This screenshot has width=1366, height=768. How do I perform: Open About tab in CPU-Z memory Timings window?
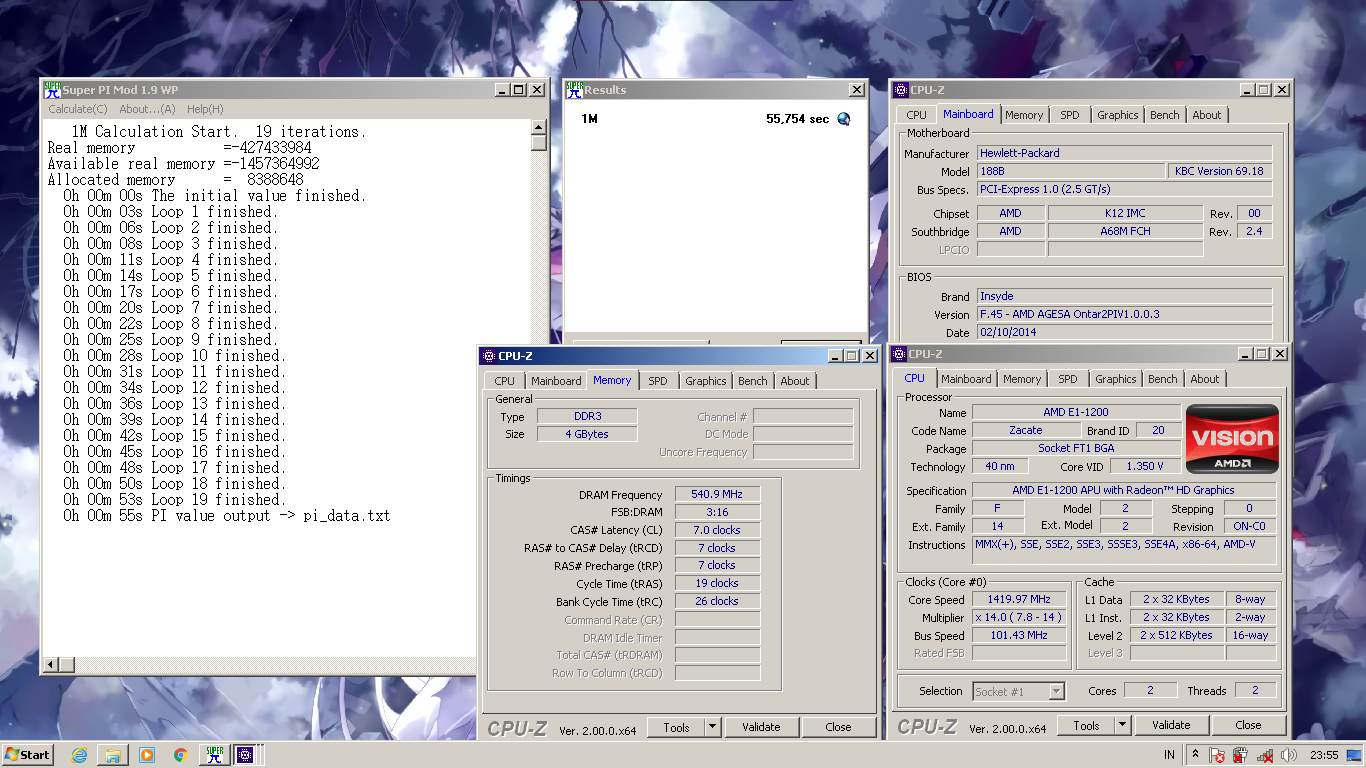click(795, 381)
